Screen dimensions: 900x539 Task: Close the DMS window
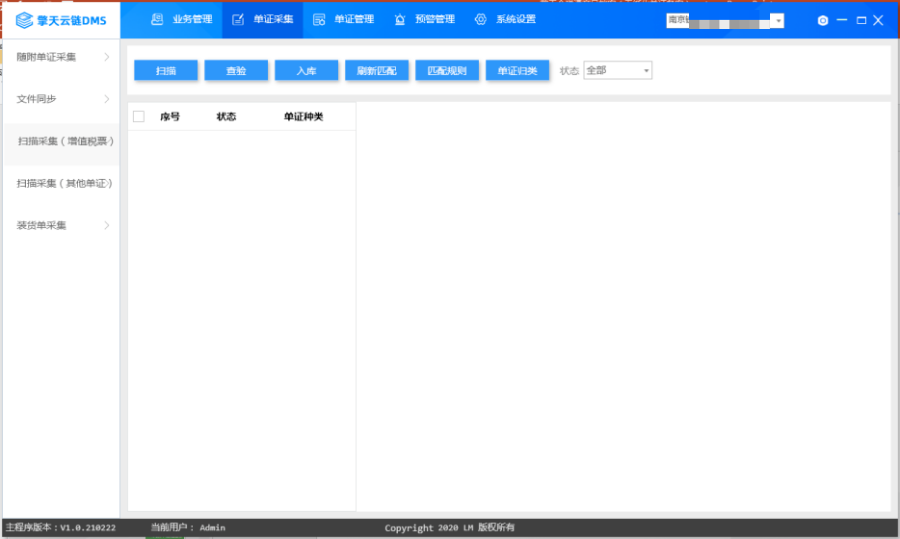878,20
